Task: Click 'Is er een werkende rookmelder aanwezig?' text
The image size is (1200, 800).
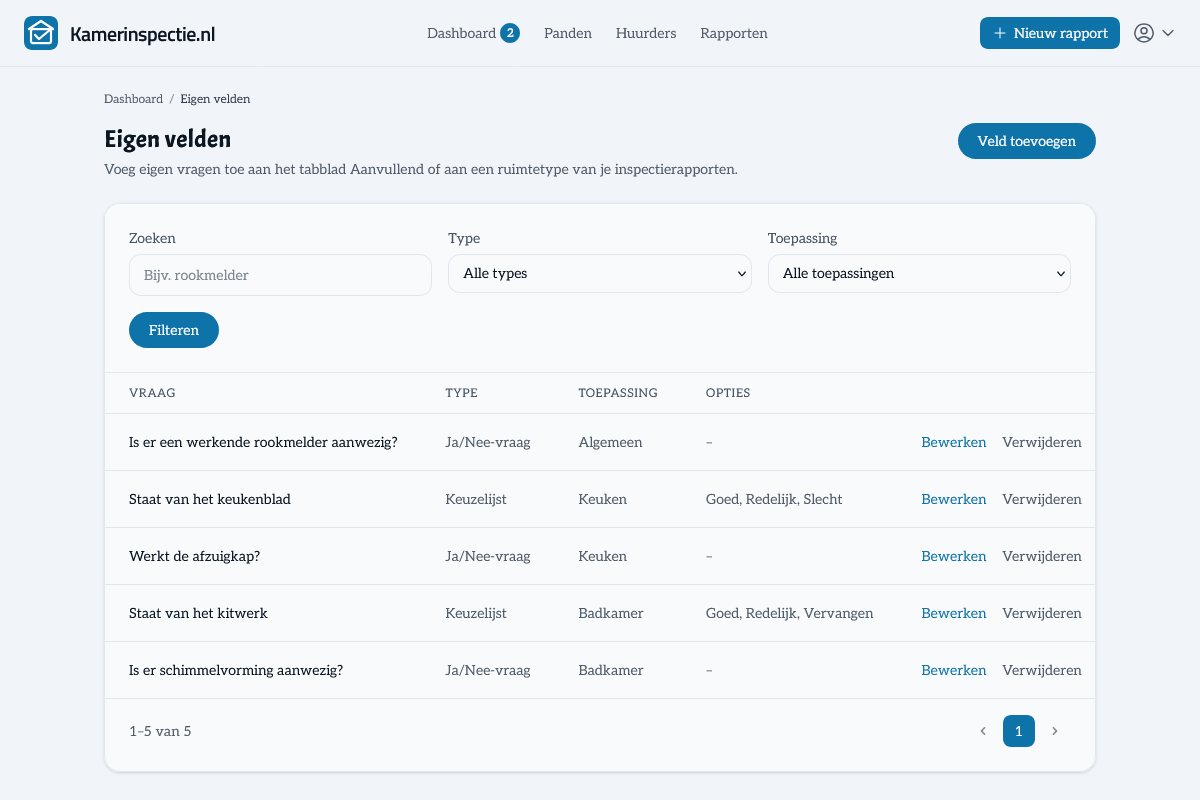Action: pyautogui.click(x=263, y=442)
